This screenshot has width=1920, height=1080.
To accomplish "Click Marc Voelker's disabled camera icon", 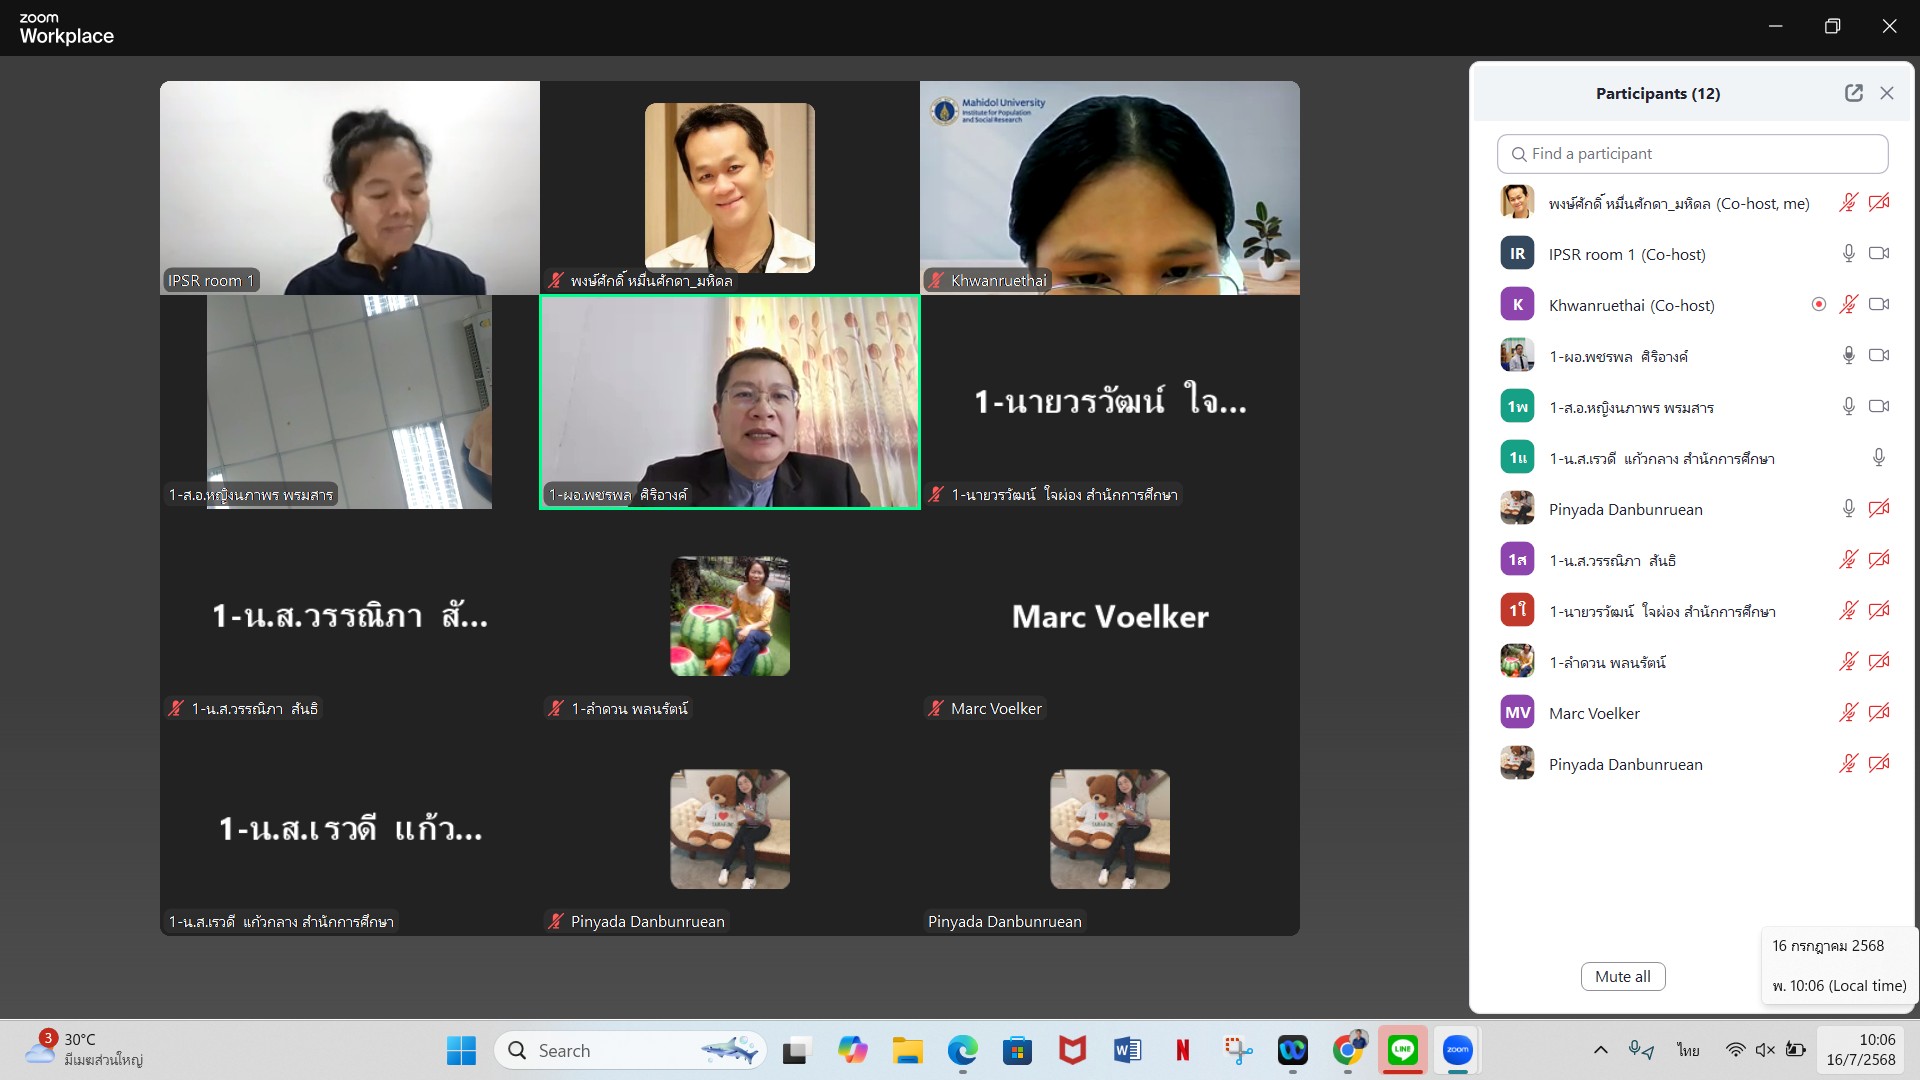I will [1879, 713].
